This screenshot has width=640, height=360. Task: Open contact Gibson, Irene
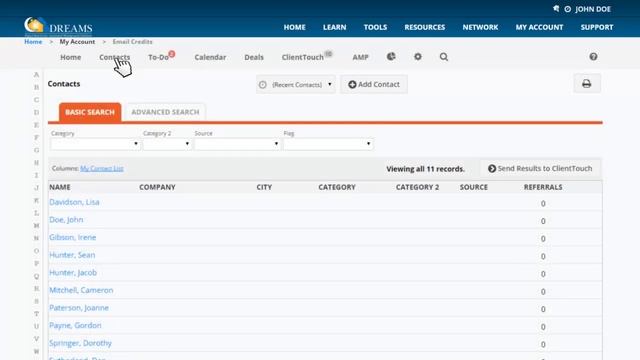pyautogui.click(x=73, y=237)
